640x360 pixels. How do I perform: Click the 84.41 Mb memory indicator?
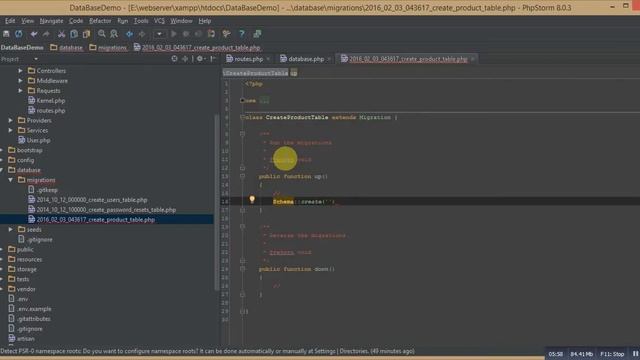point(581,354)
